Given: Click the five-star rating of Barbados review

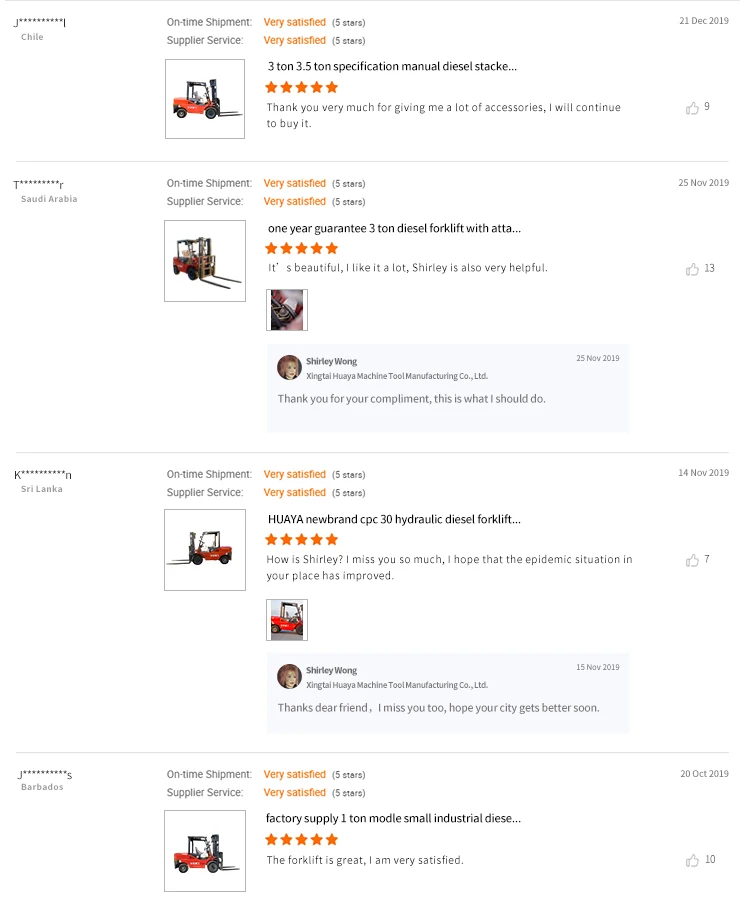Looking at the screenshot, I should coord(302,840).
